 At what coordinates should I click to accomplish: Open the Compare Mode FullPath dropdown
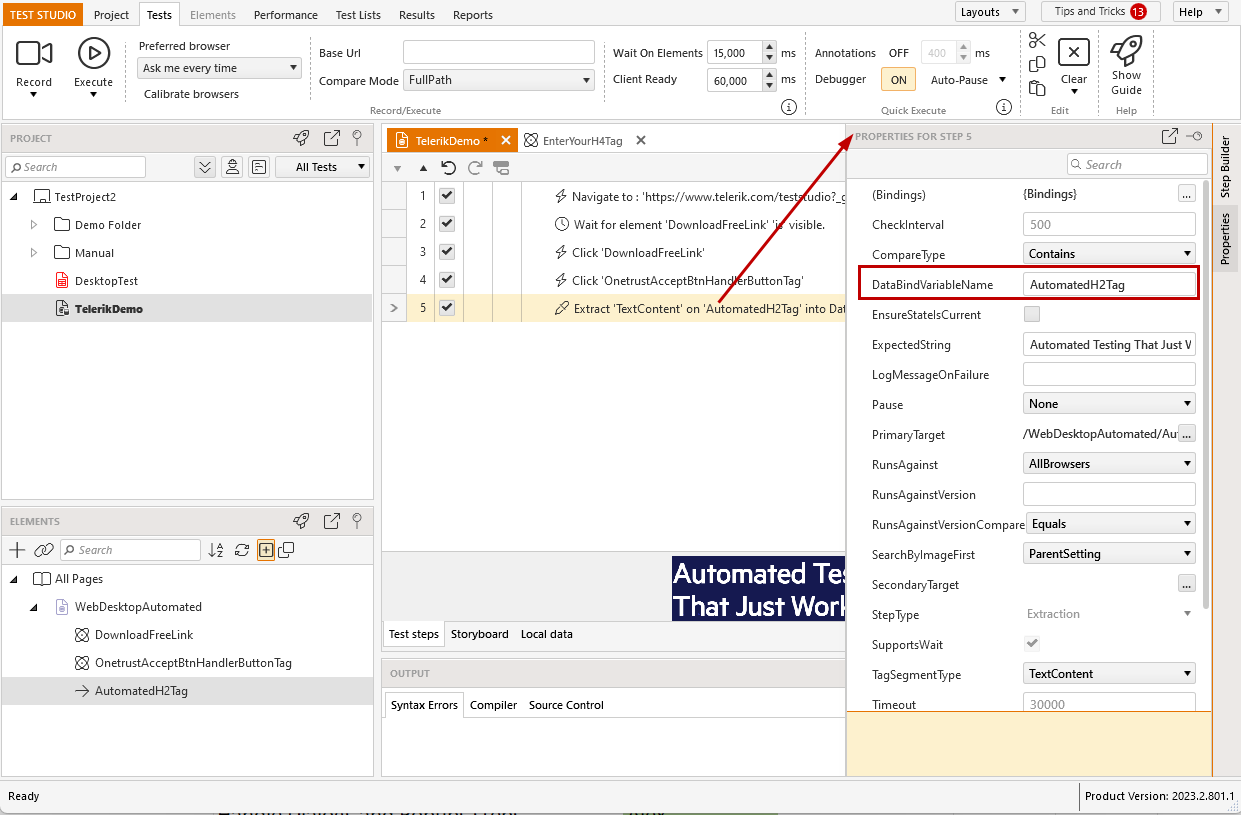[499, 80]
